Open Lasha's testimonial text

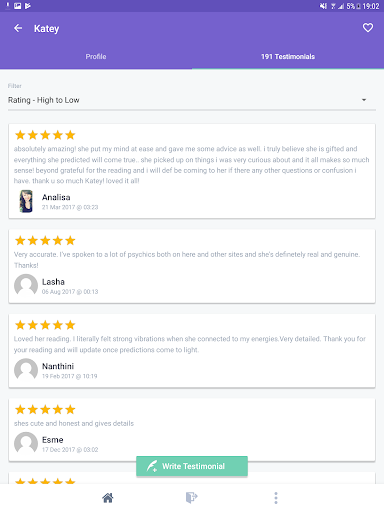[x=187, y=260]
